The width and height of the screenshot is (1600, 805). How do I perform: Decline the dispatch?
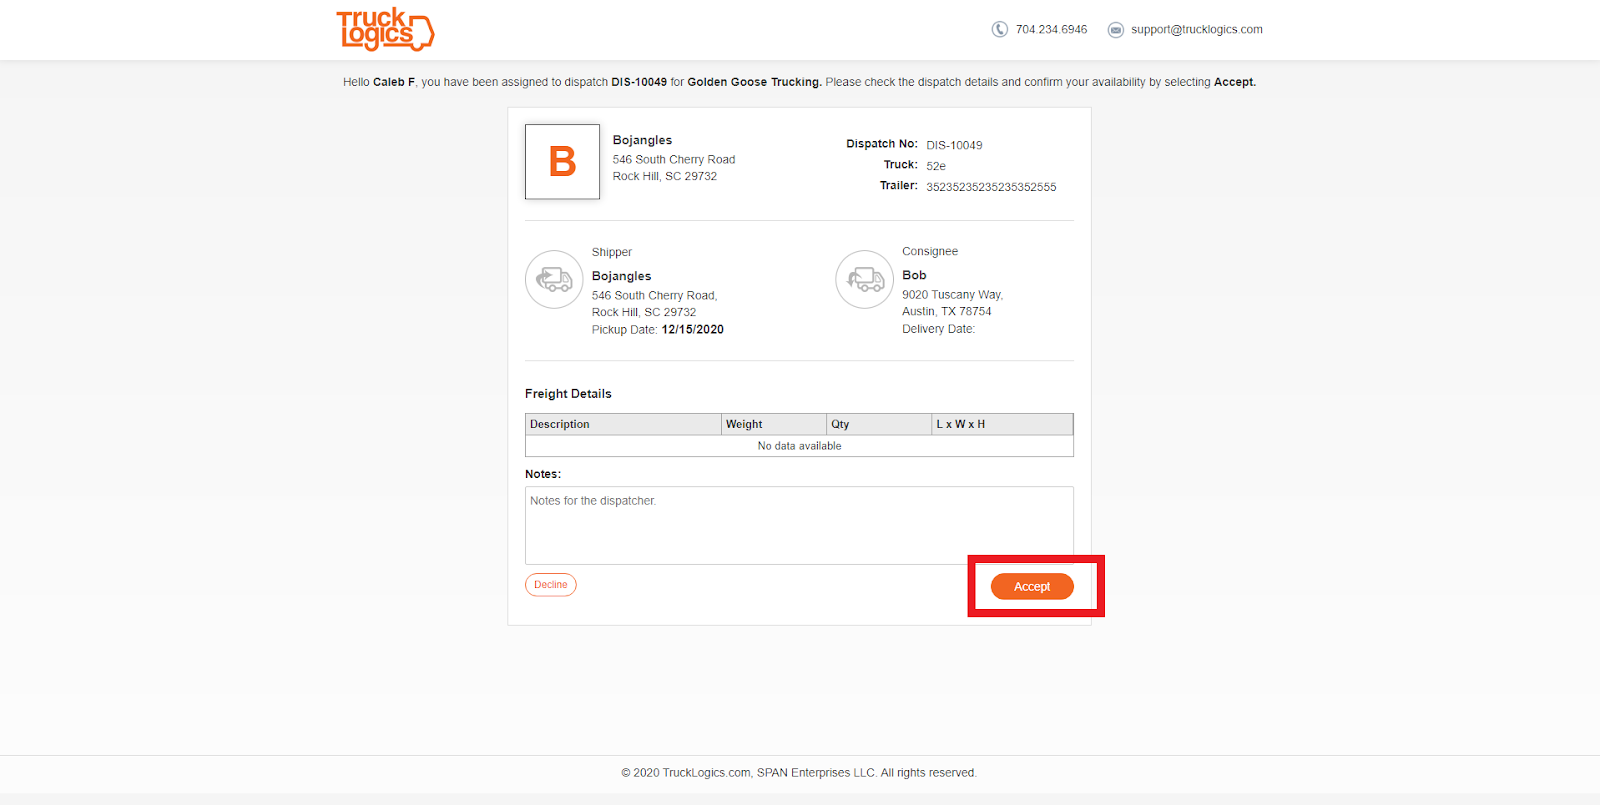[551, 585]
